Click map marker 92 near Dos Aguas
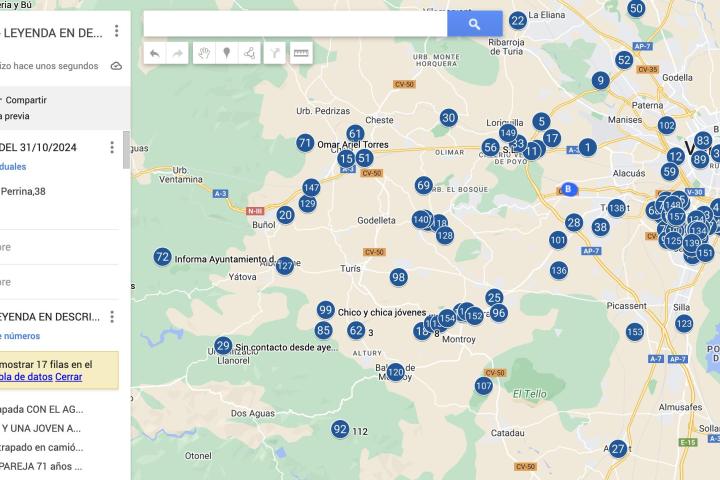 (340, 429)
